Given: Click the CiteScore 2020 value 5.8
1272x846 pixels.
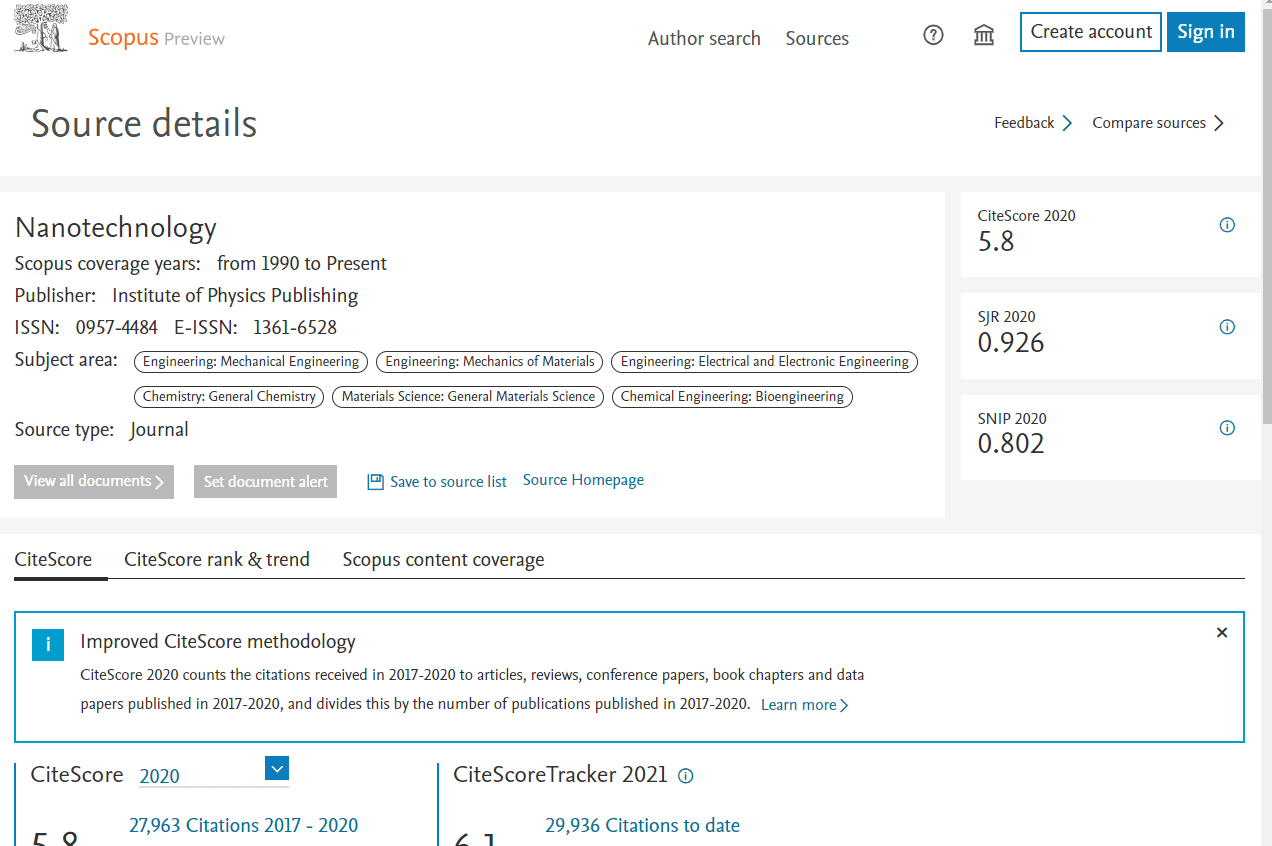Looking at the screenshot, I should (996, 241).
